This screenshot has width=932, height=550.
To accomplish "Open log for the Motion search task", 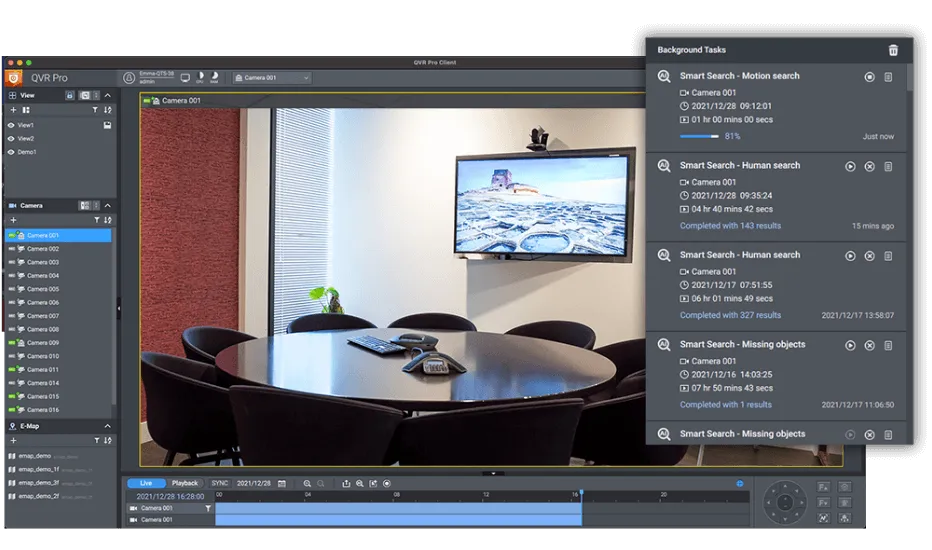I will tap(888, 77).
